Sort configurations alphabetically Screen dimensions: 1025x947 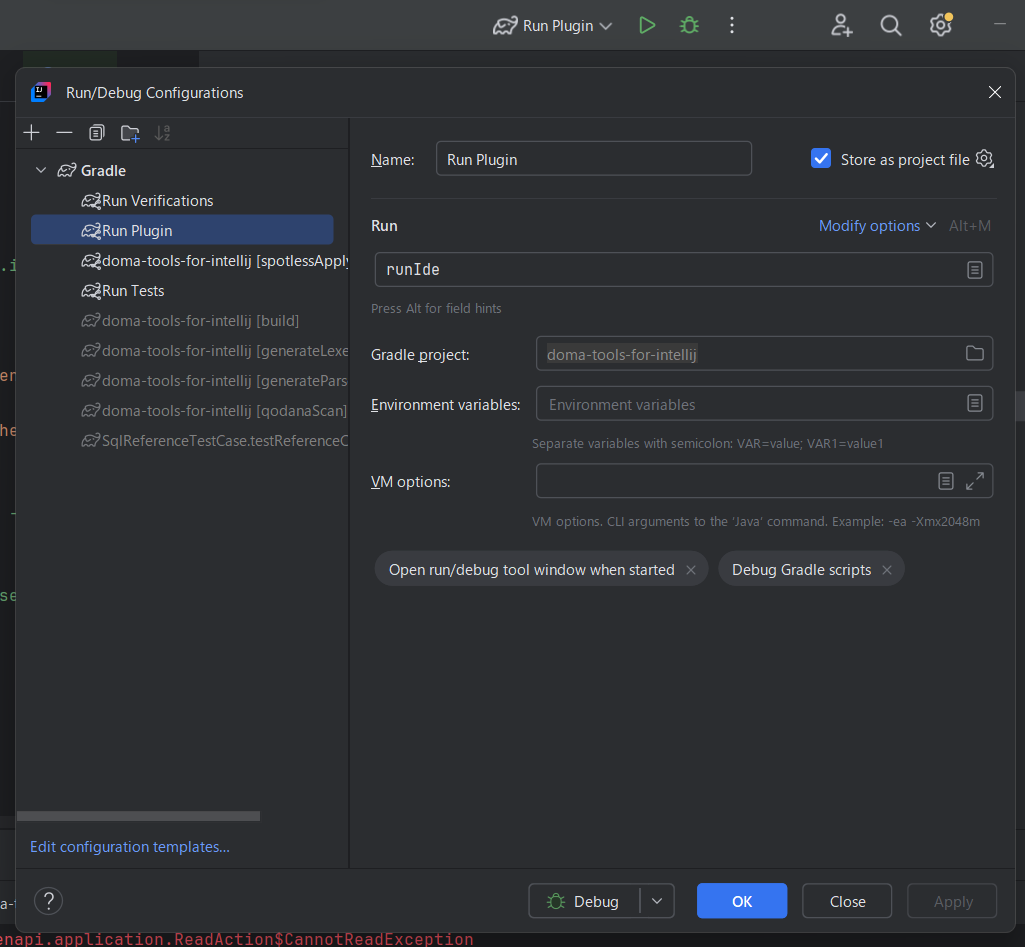pyautogui.click(x=163, y=133)
